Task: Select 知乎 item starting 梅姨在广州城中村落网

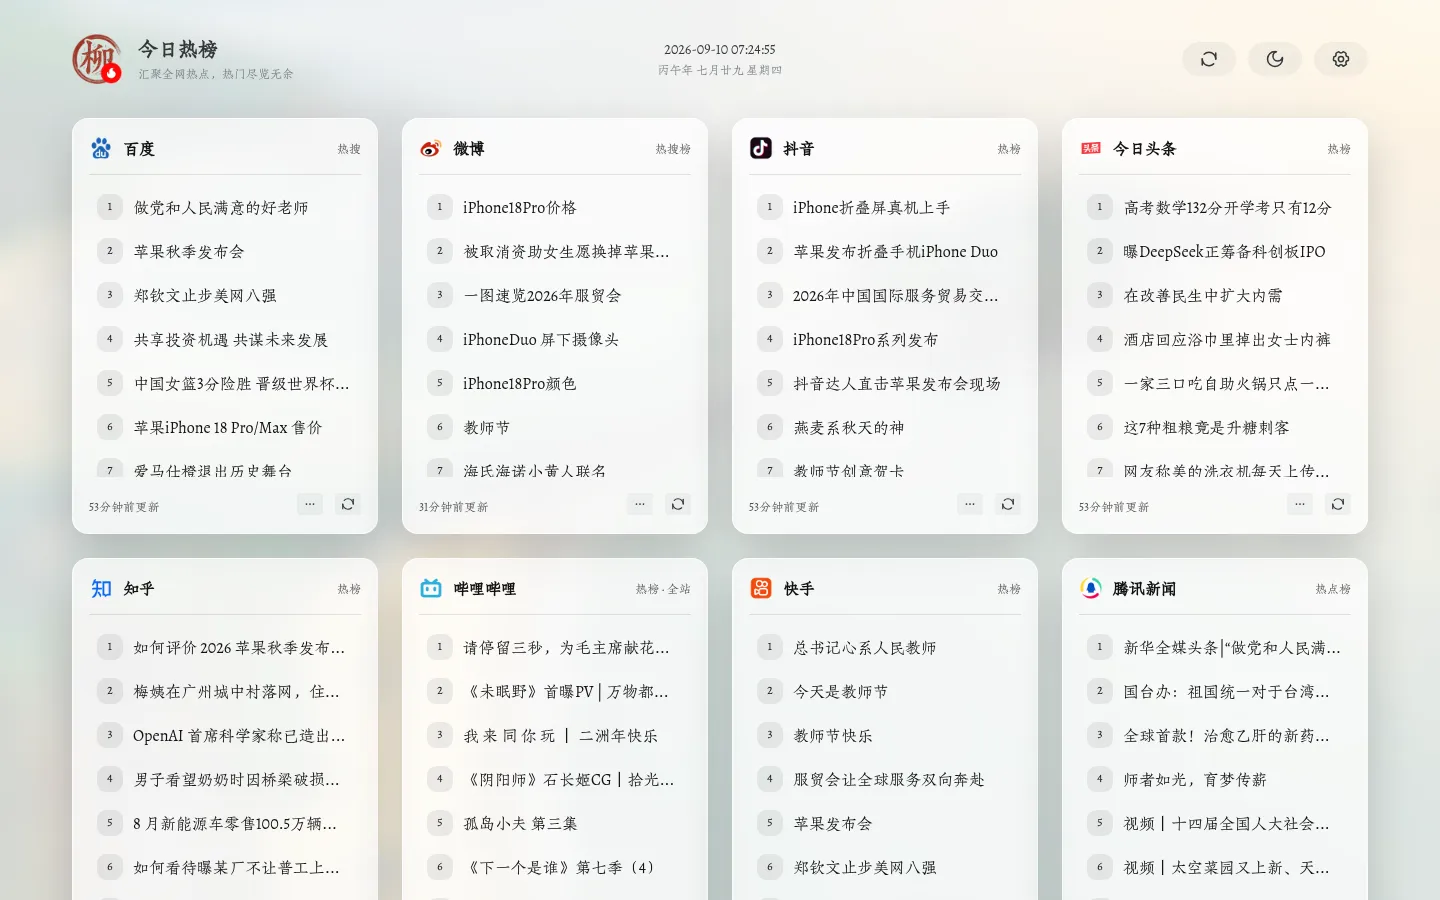Action: tap(236, 691)
